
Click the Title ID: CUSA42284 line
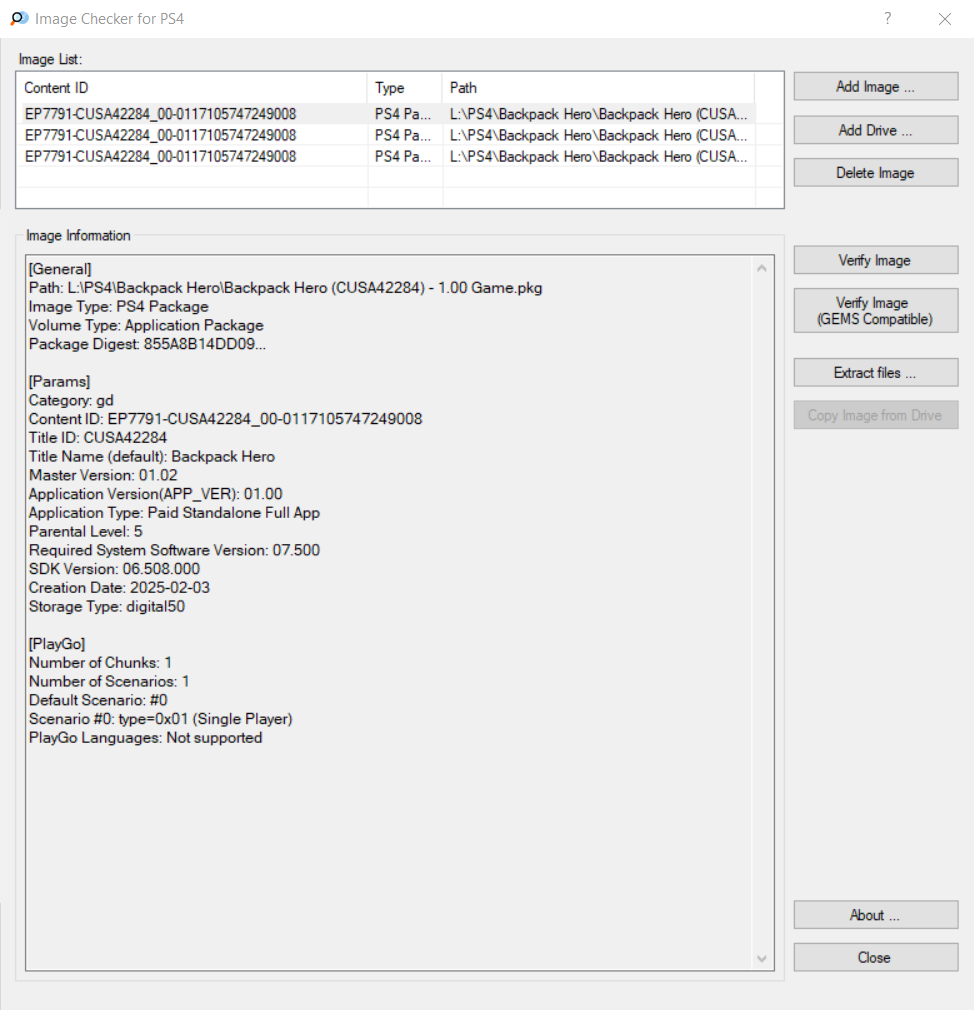coord(98,438)
